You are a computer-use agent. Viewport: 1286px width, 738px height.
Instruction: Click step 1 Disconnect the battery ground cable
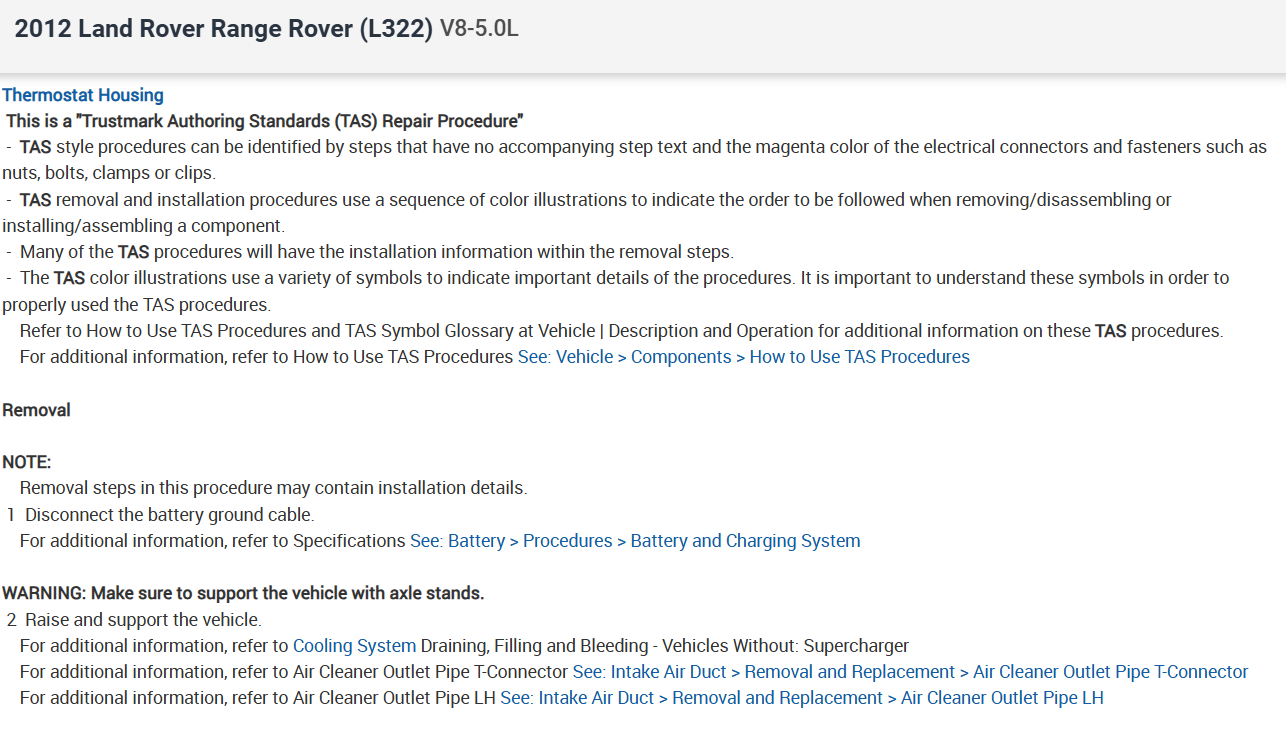[169, 515]
